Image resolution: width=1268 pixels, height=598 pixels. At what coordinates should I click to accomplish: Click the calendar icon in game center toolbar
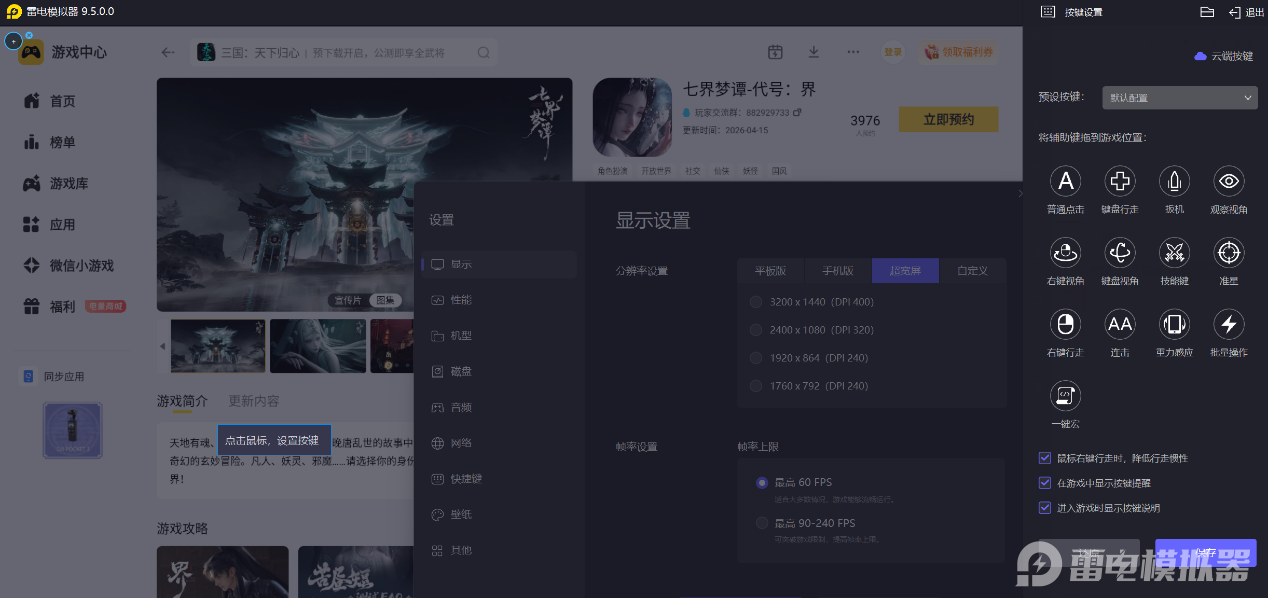774,52
